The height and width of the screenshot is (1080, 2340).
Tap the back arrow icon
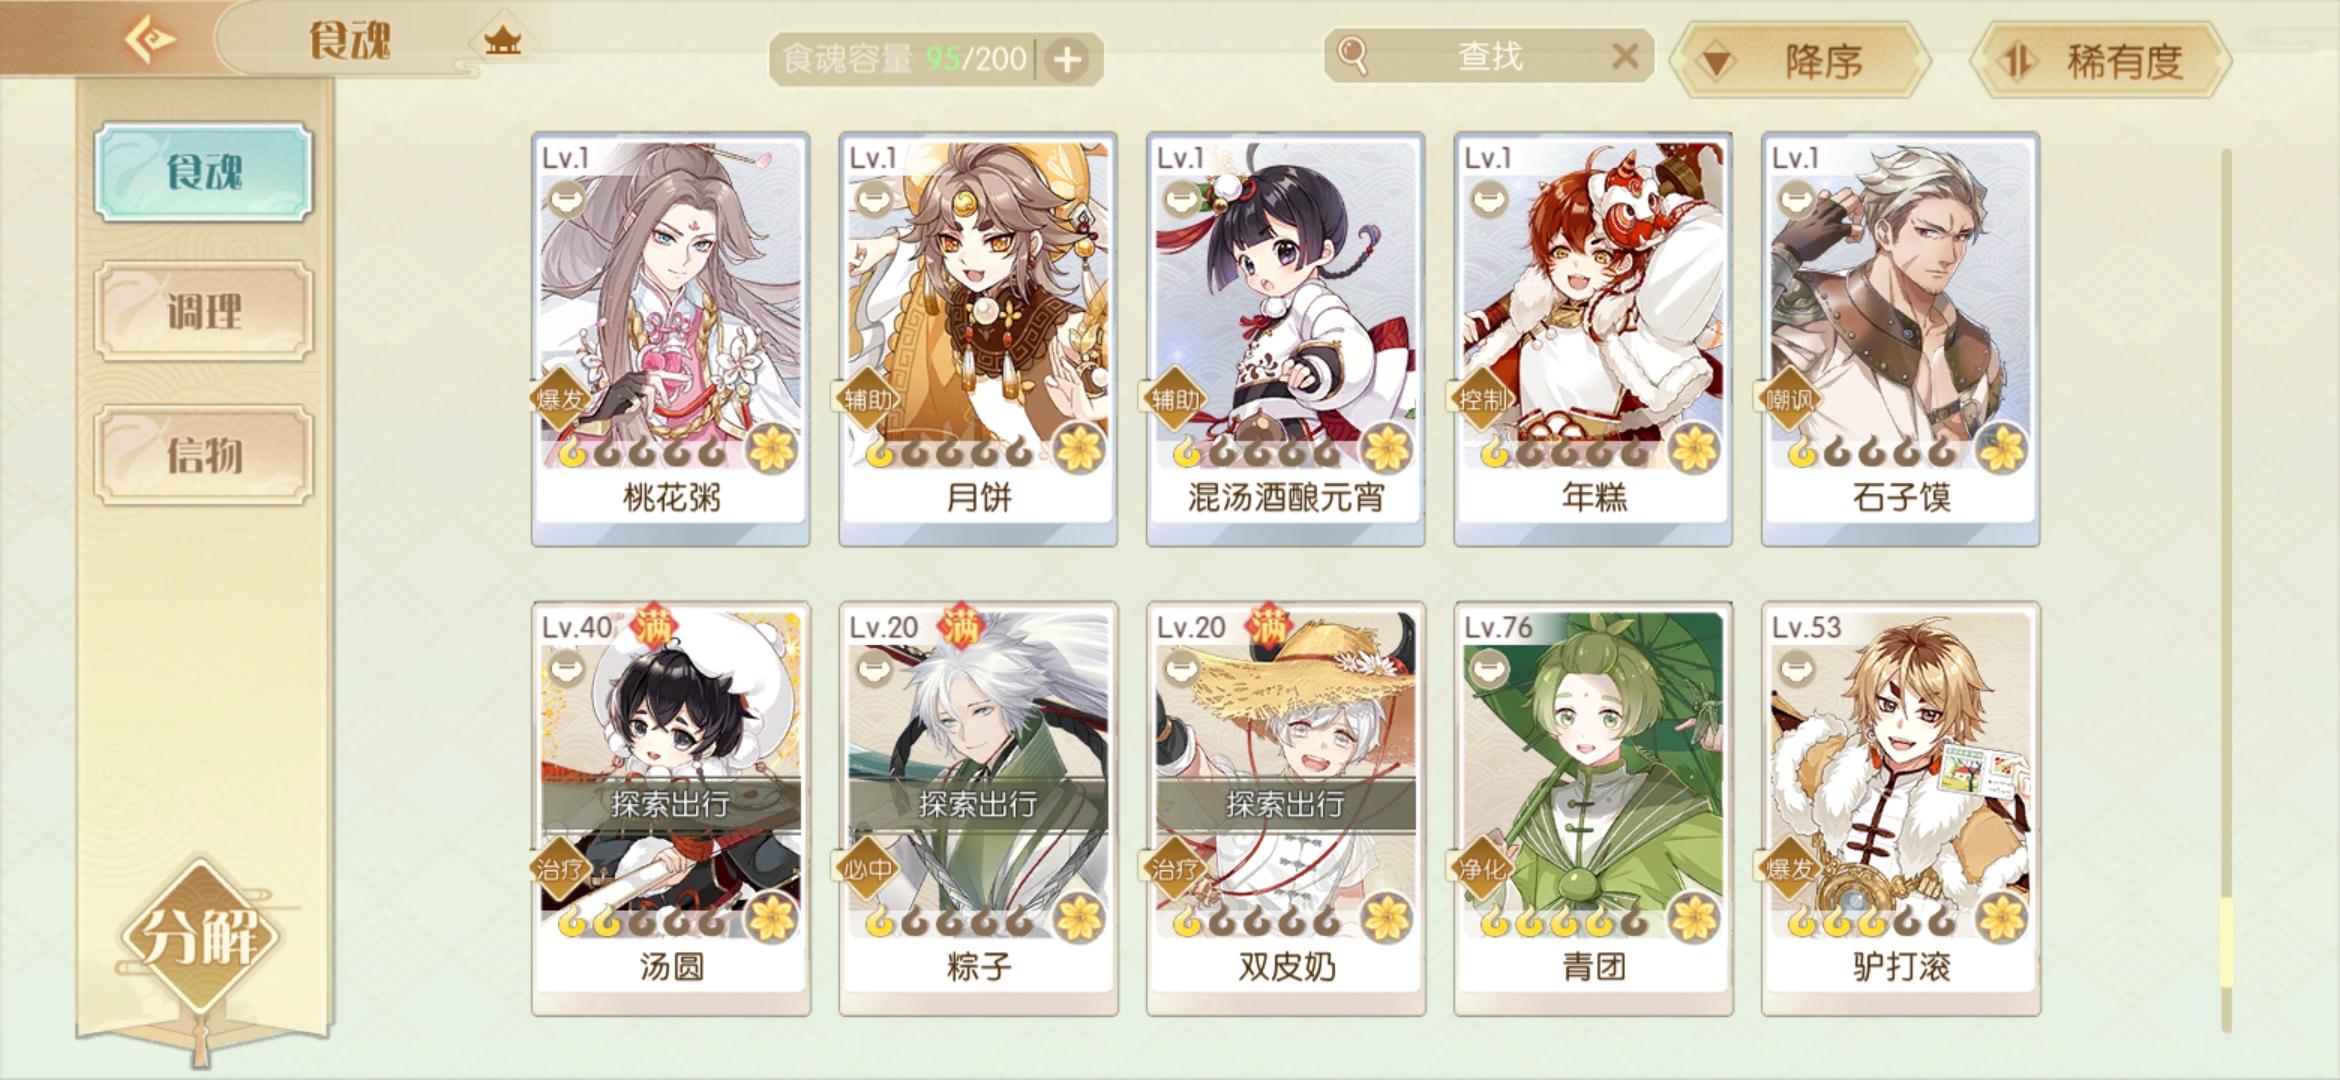[x=149, y=40]
